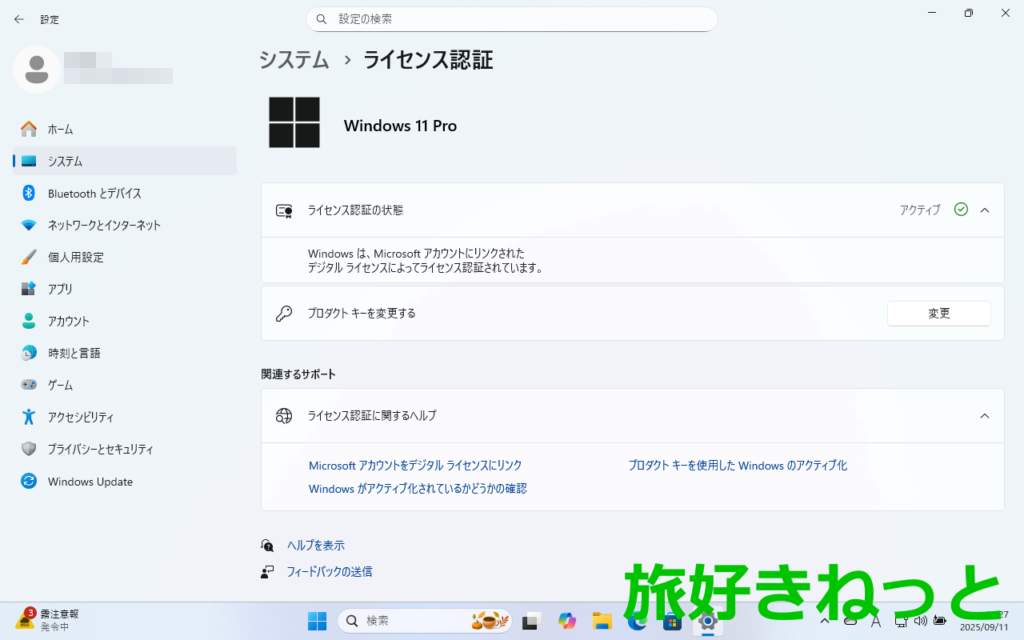Screen dimensions: 1024x640
Task: Click the license certificate icon
Action: pyautogui.click(x=284, y=210)
